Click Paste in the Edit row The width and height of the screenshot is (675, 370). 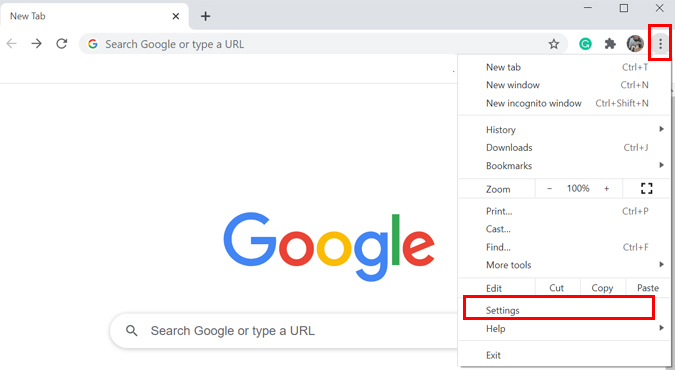point(648,288)
